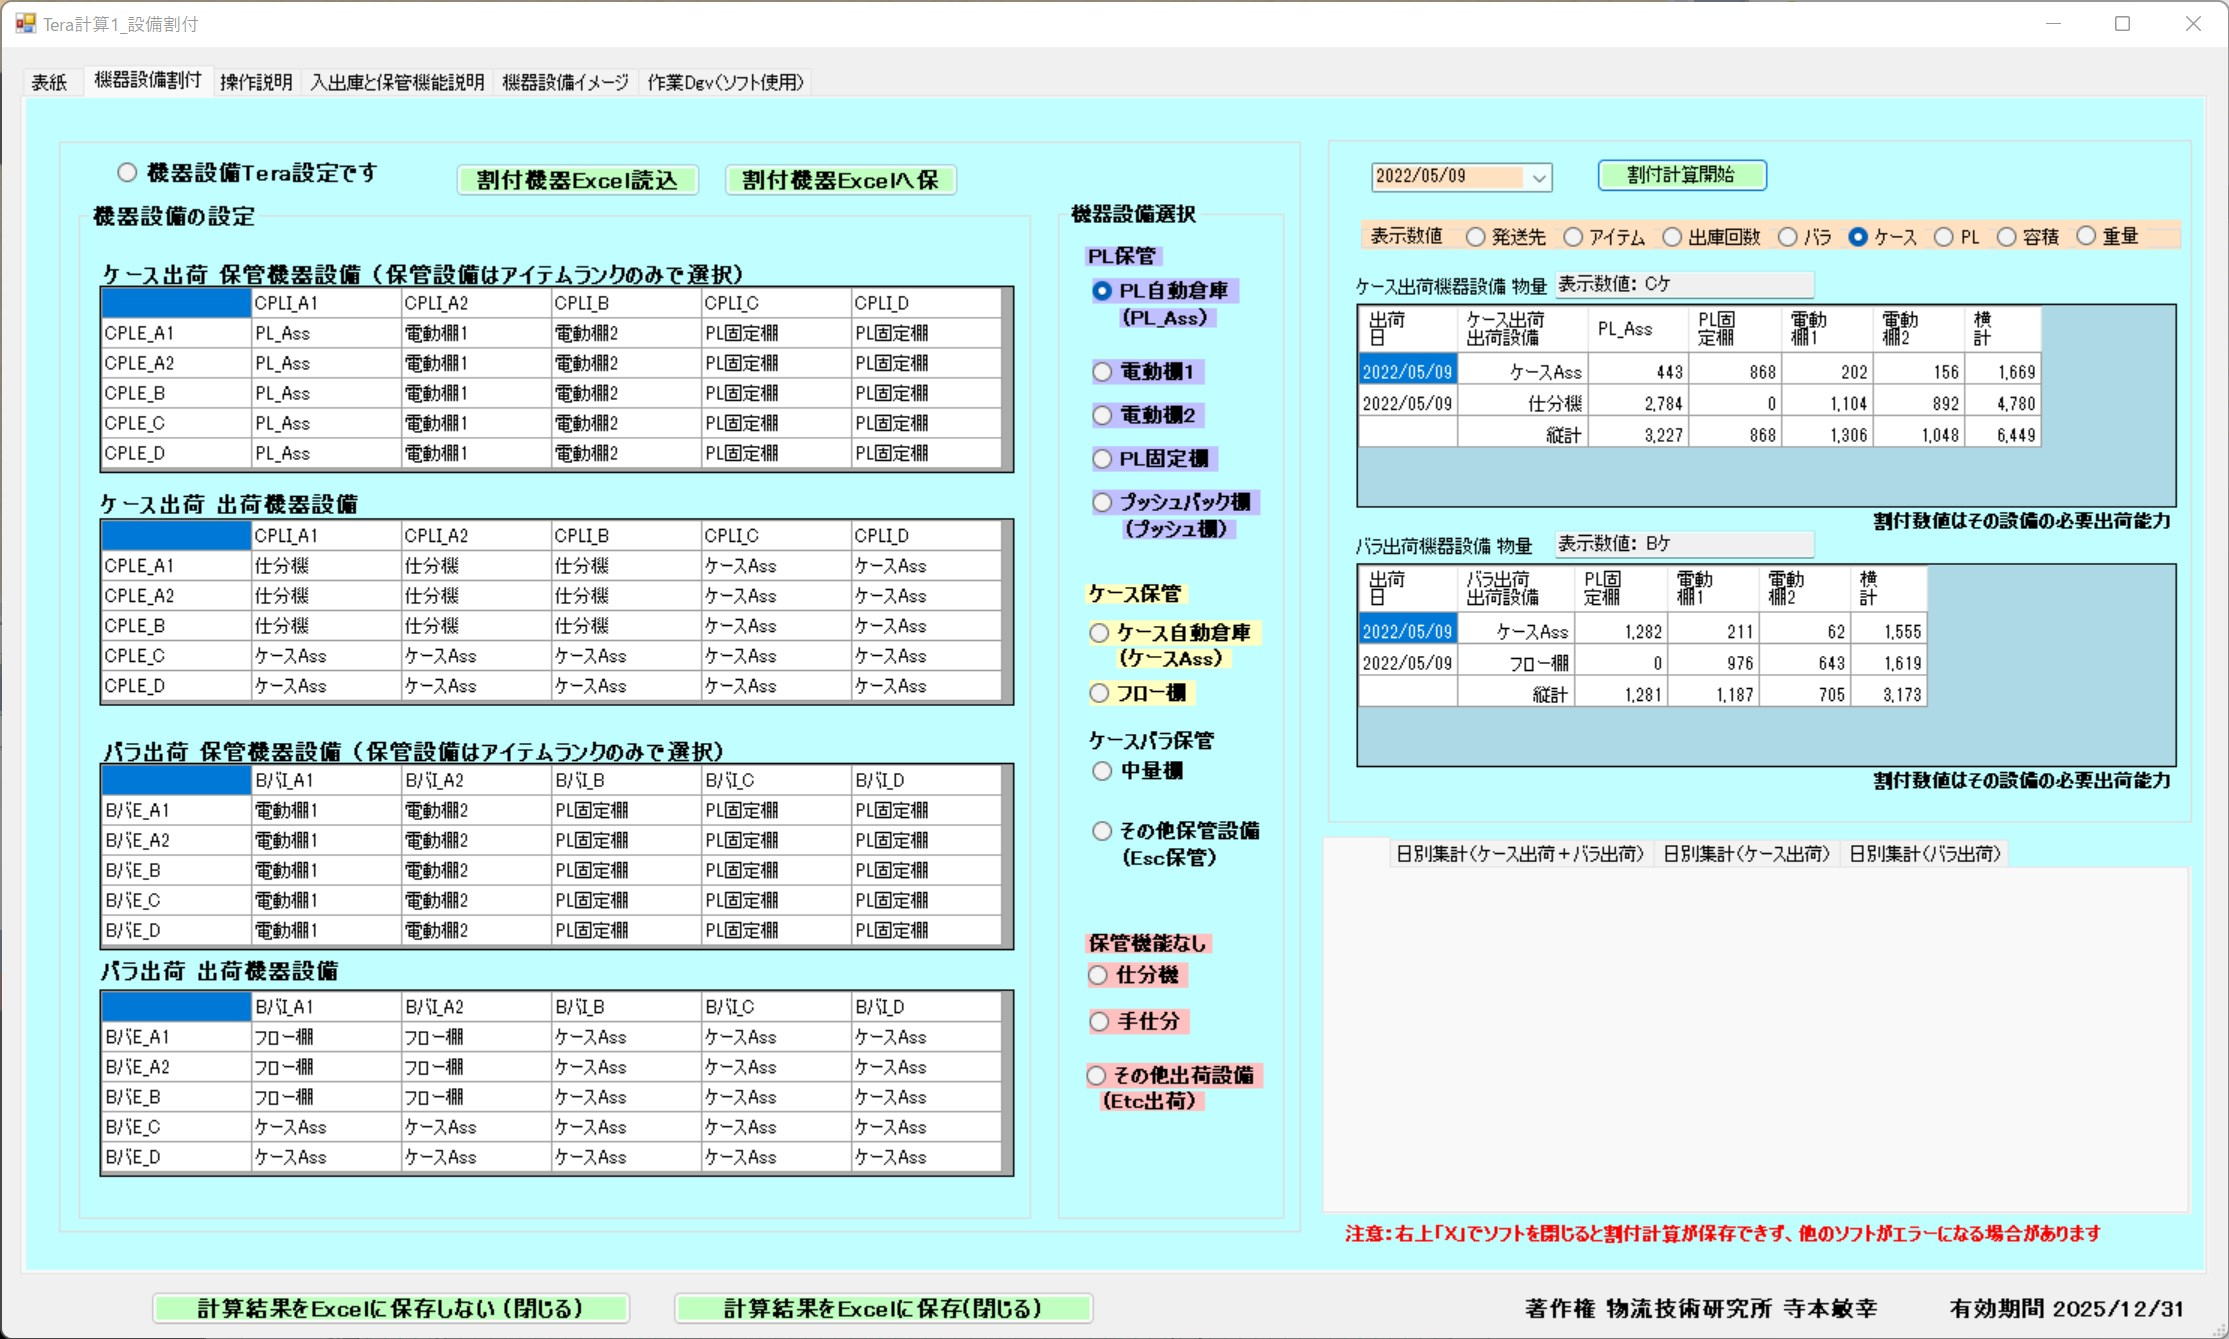Image resolution: width=2229 pixels, height=1339 pixels.
Task: Click 割付機器Excelへ保 button
Action: [x=840, y=180]
